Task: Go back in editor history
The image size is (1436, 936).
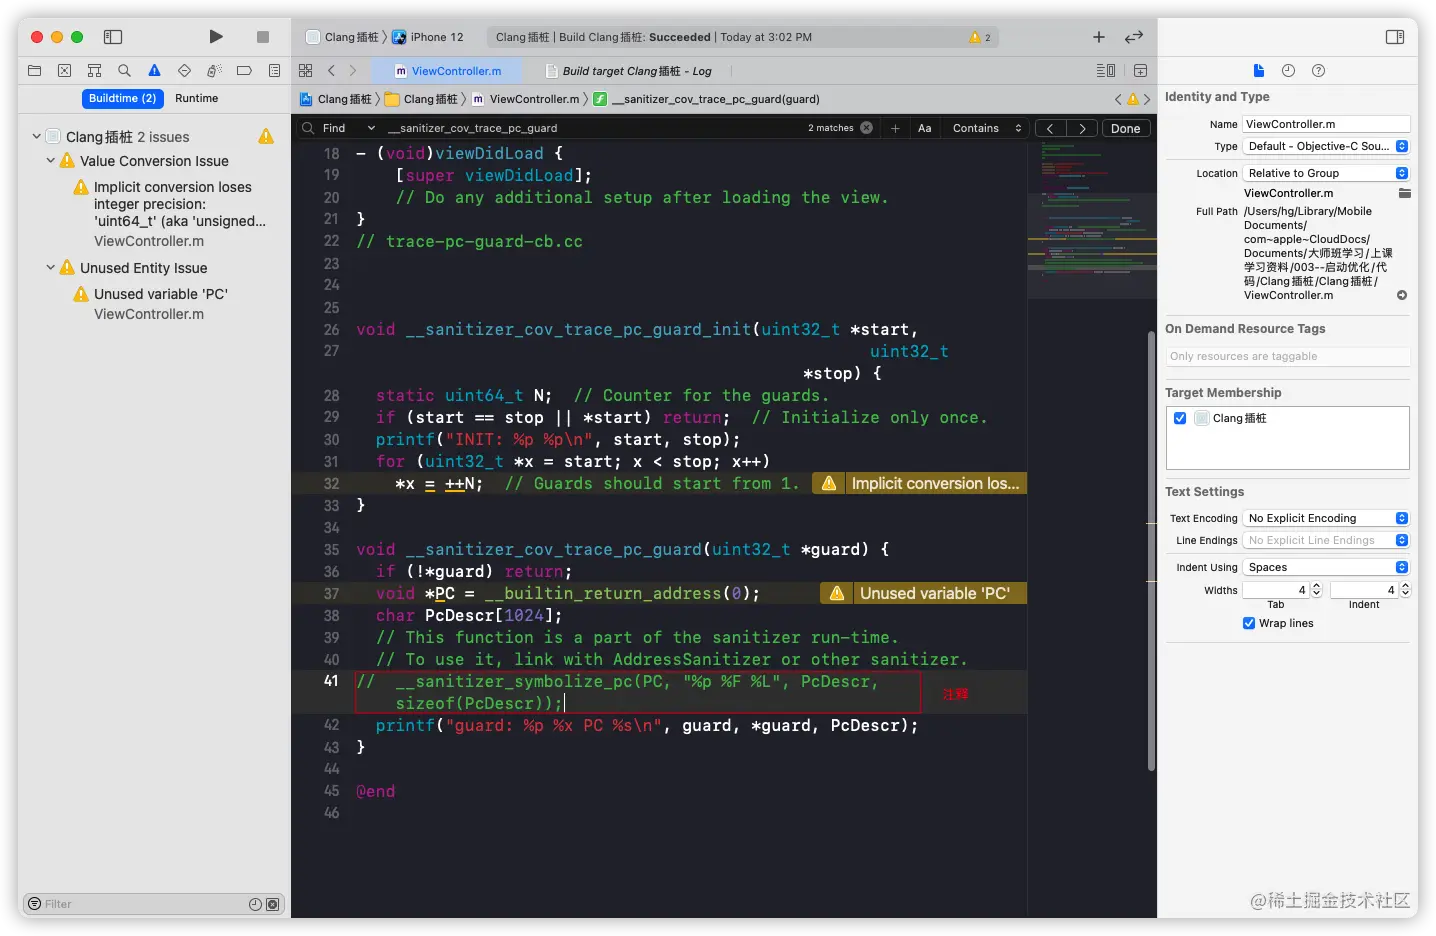Action: [331, 71]
